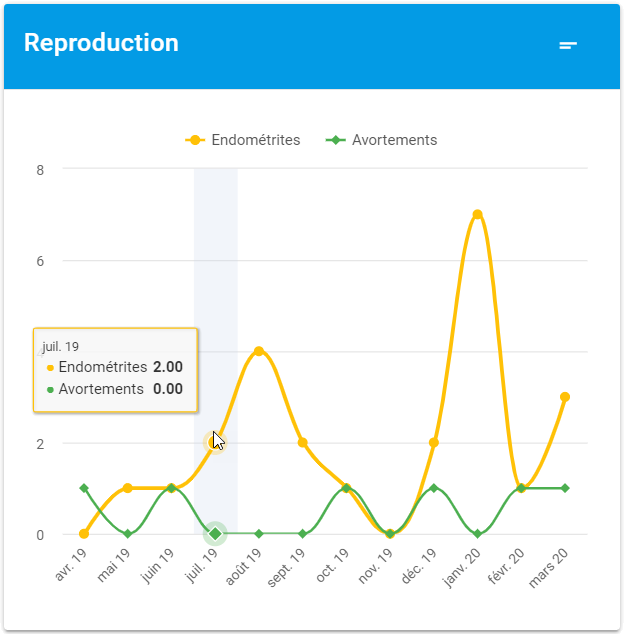The image size is (624, 634).
Task: Click Avortements diamond at août 19
Action: pos(259,534)
